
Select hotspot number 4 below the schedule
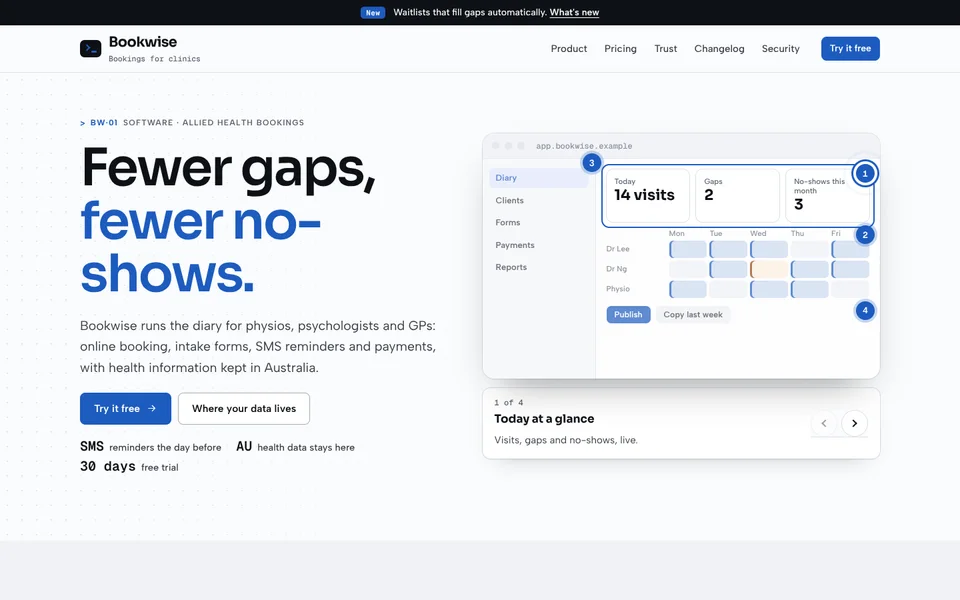864,310
